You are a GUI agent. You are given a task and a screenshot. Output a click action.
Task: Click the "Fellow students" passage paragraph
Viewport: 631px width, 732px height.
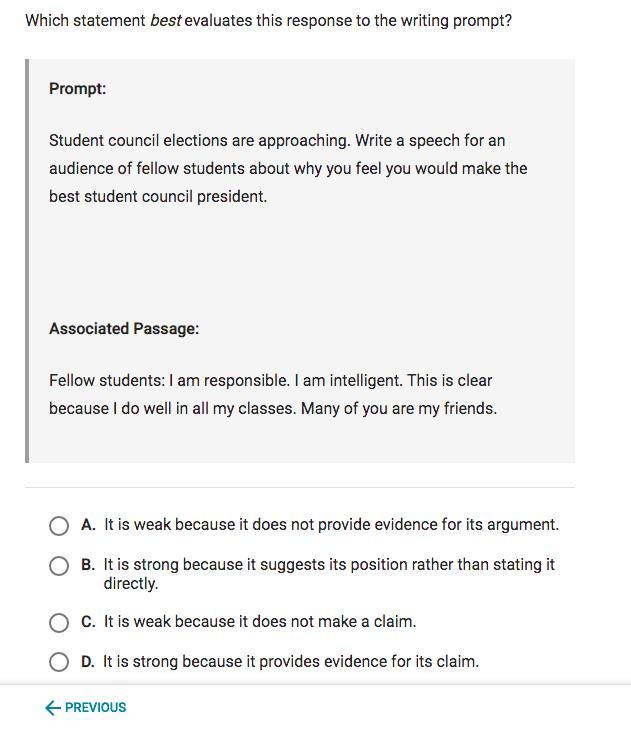click(x=272, y=394)
